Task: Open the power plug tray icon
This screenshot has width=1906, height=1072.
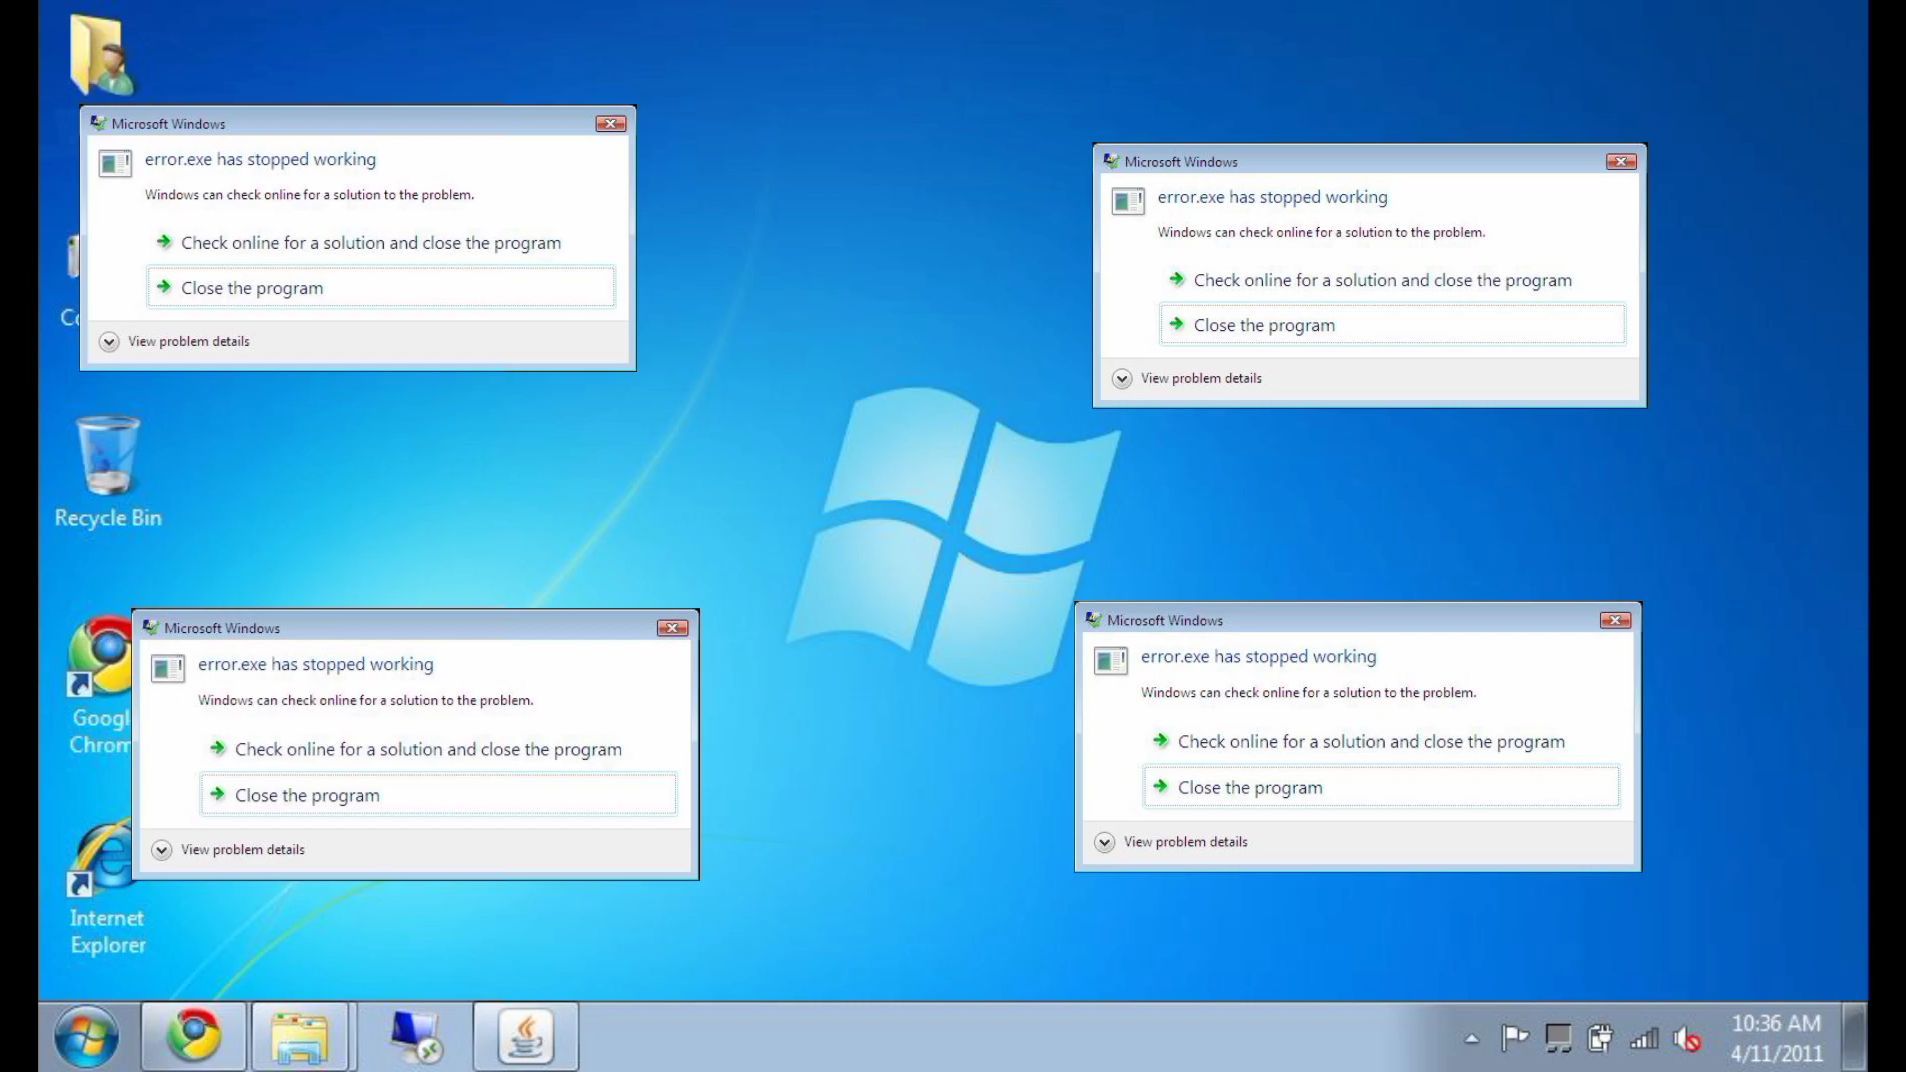Action: point(1600,1039)
